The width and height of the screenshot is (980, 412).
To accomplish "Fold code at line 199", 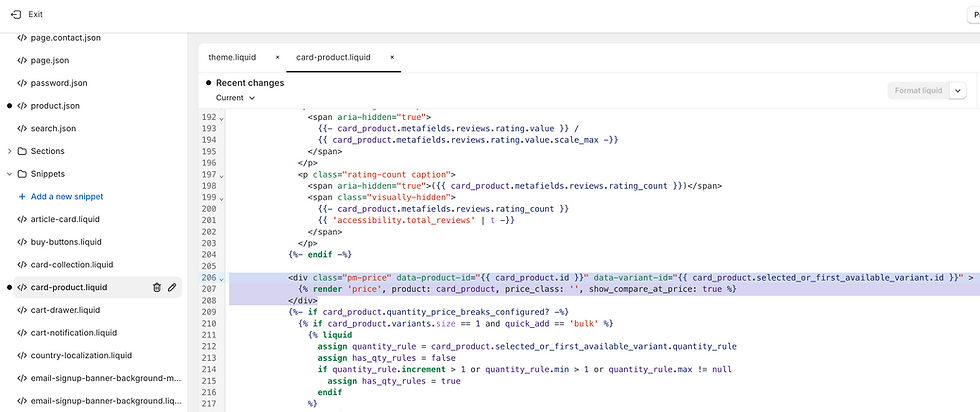I will click(x=221, y=198).
